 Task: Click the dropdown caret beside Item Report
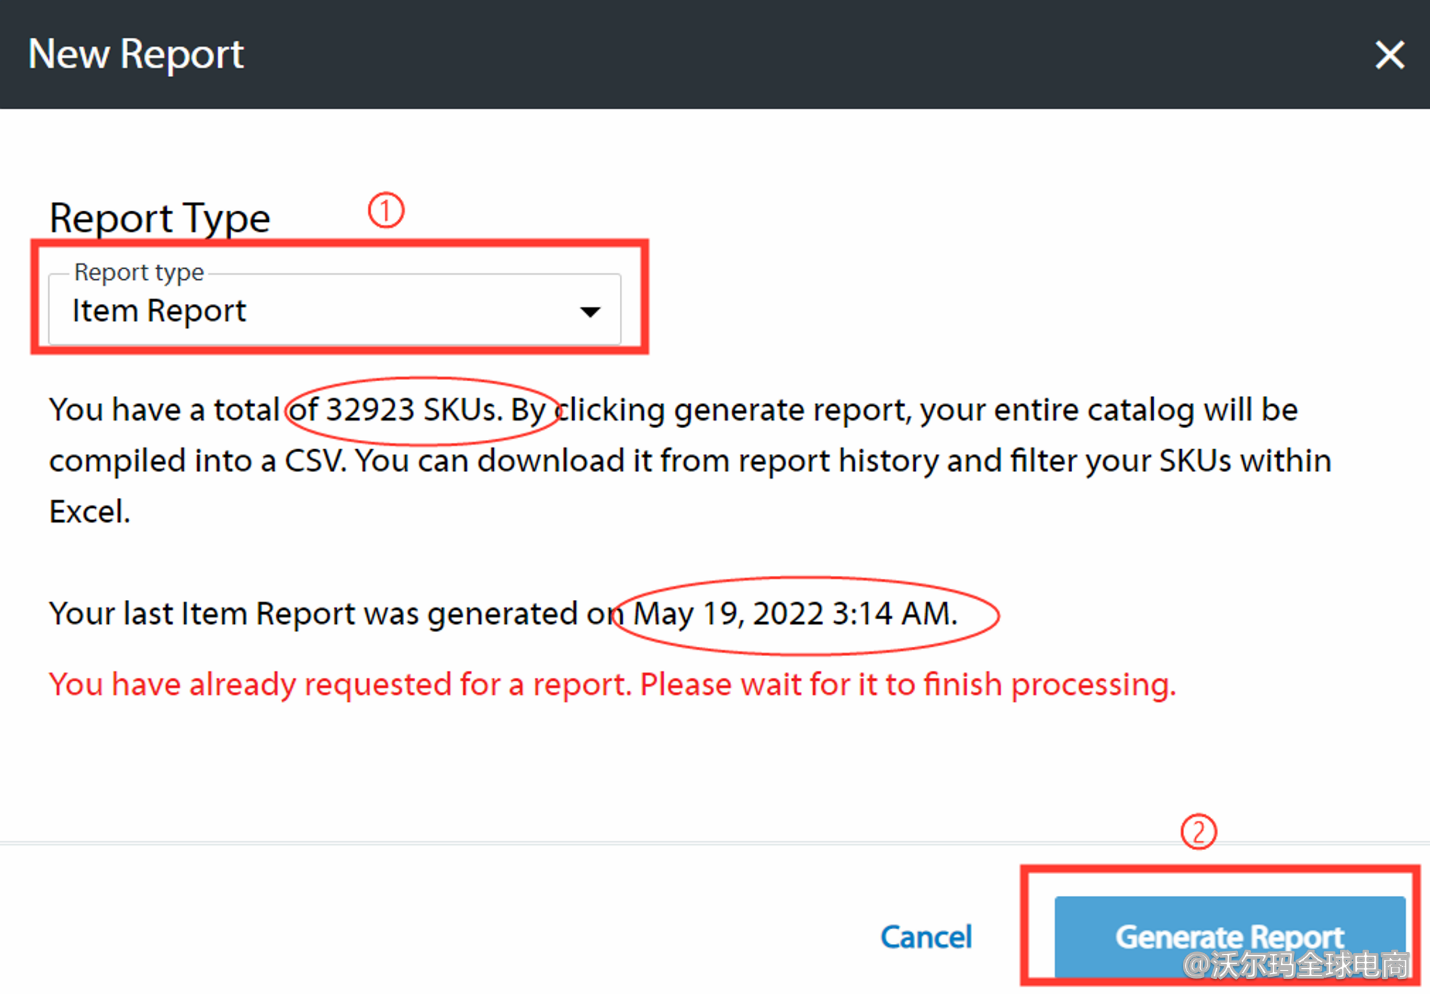590,311
